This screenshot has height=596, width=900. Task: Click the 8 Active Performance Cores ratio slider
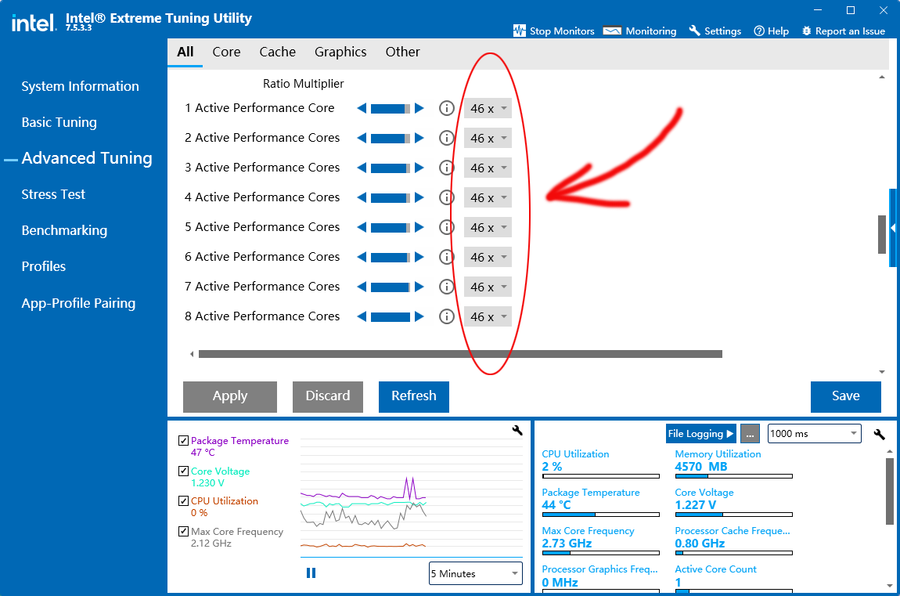click(390, 317)
